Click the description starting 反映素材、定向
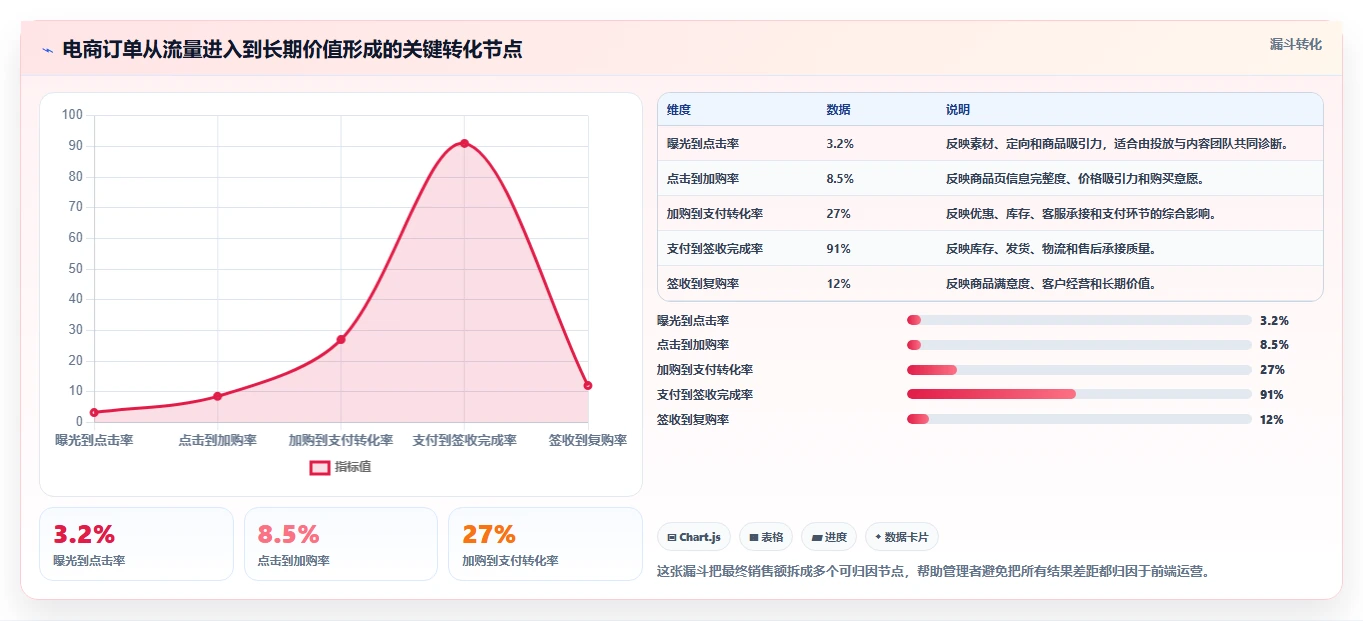The width and height of the screenshot is (1363, 621). [x=1117, y=144]
